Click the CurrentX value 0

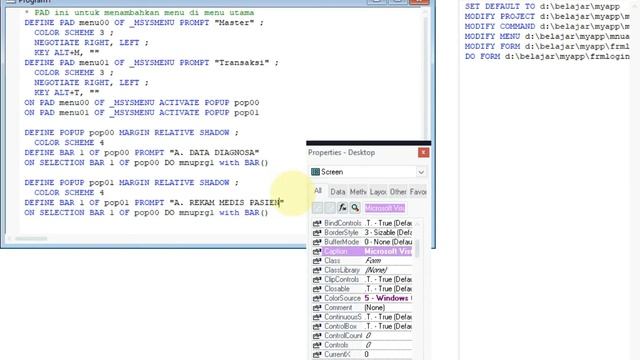tap(367, 355)
